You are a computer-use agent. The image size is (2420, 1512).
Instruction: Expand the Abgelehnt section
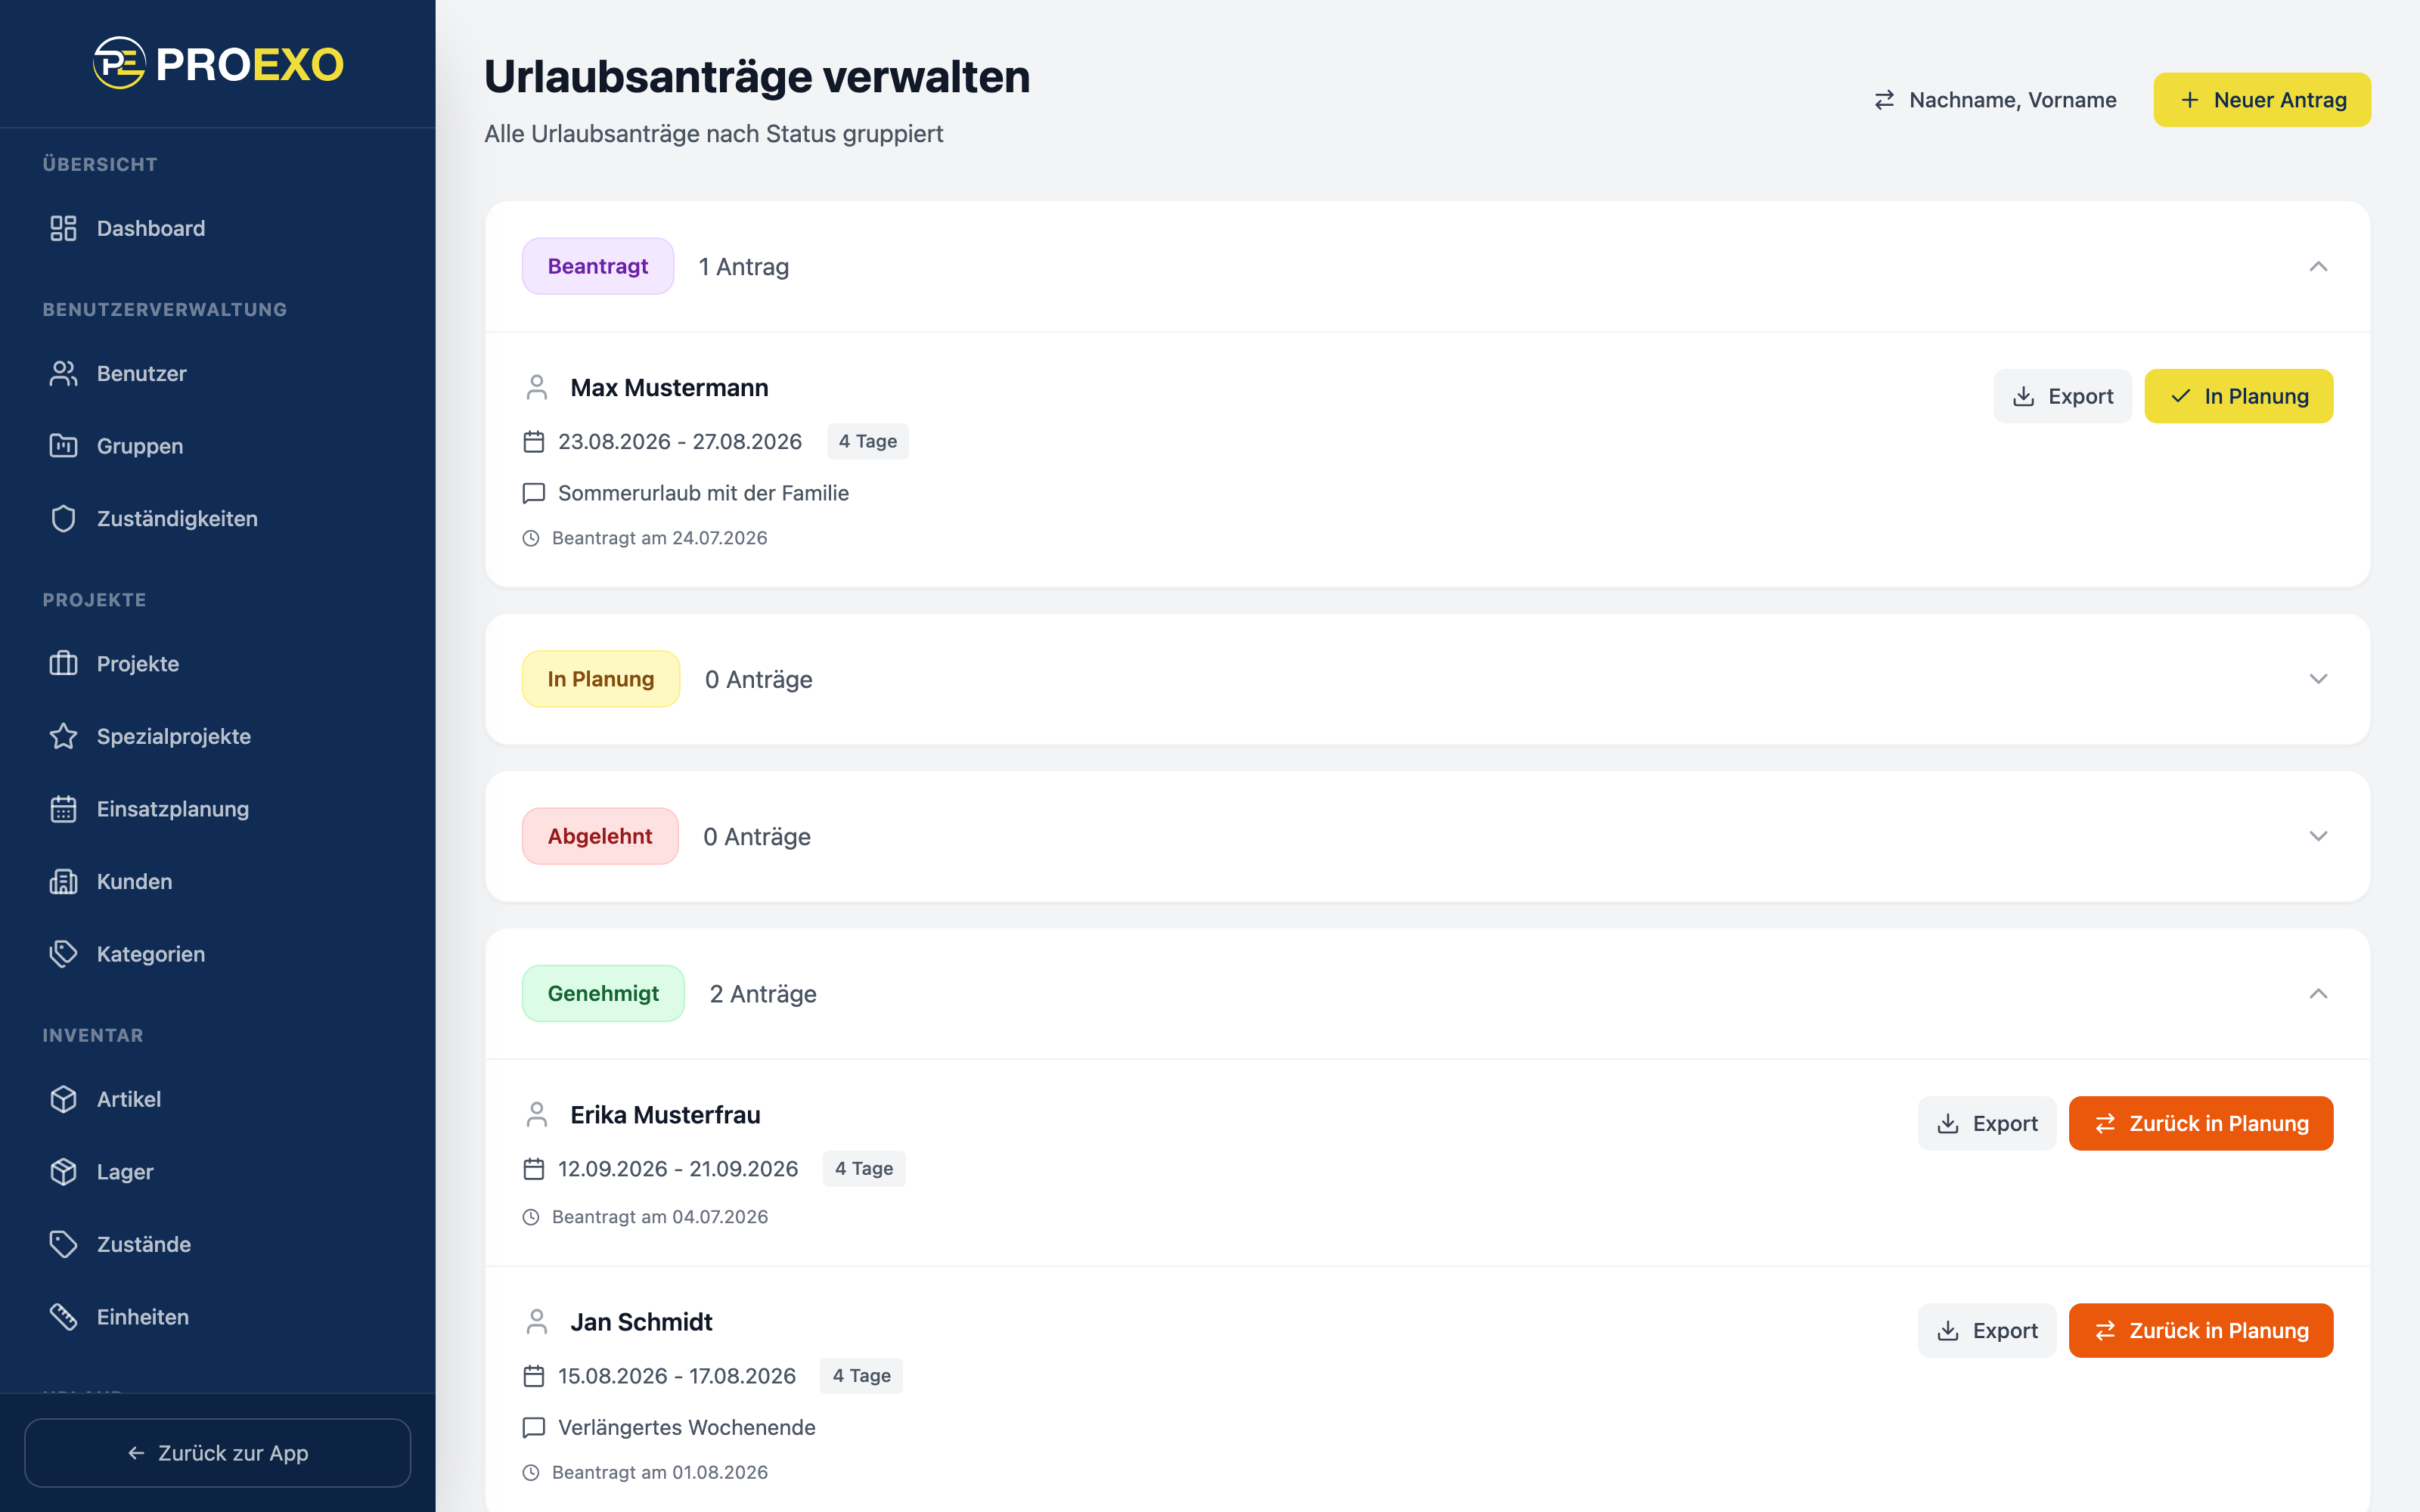click(2318, 836)
